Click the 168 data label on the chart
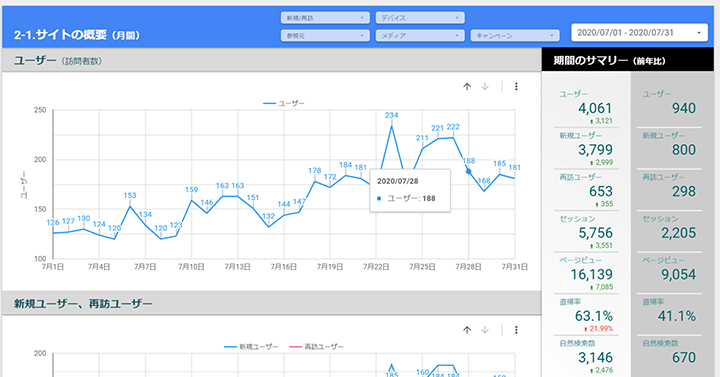720x377 pixels. (484, 180)
